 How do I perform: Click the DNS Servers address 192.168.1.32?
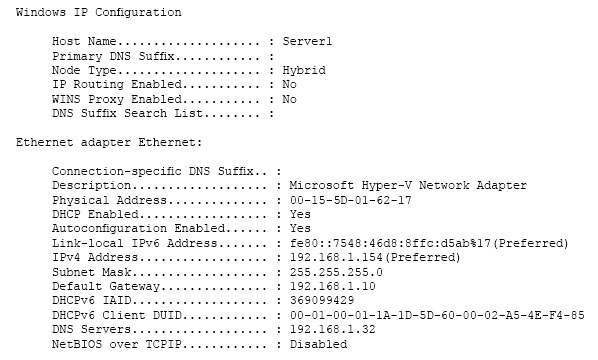coord(333,329)
